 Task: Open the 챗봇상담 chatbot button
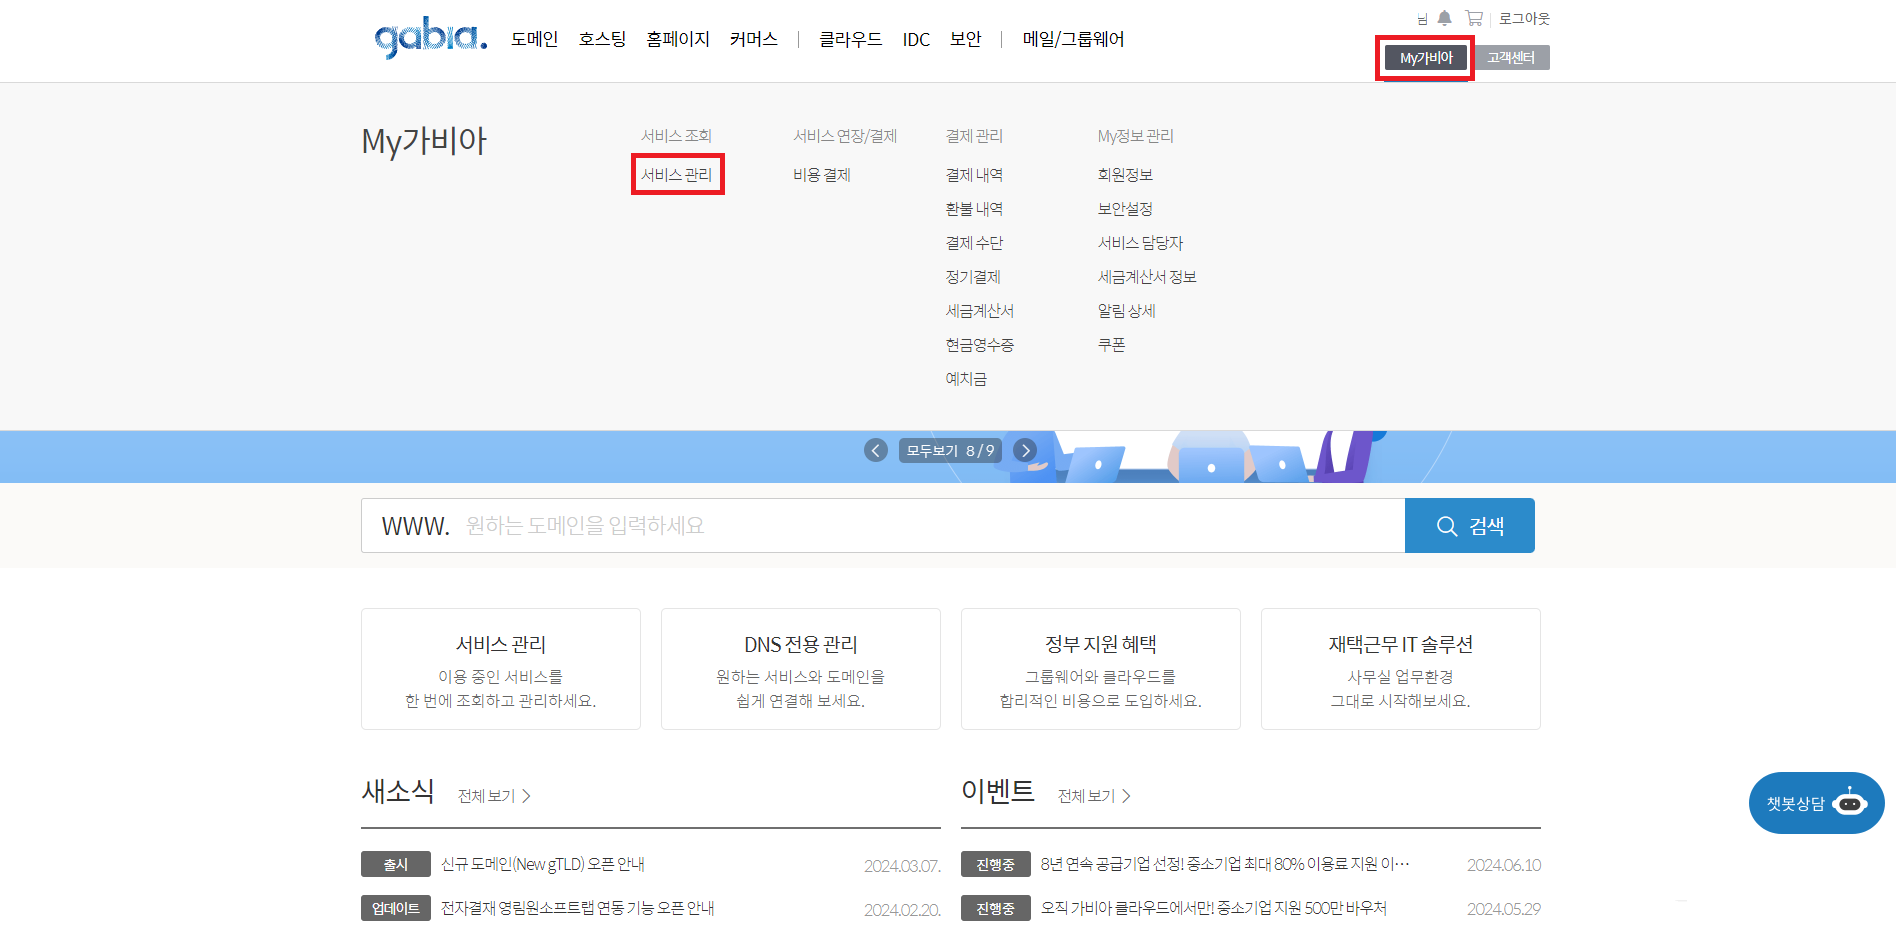[1816, 803]
